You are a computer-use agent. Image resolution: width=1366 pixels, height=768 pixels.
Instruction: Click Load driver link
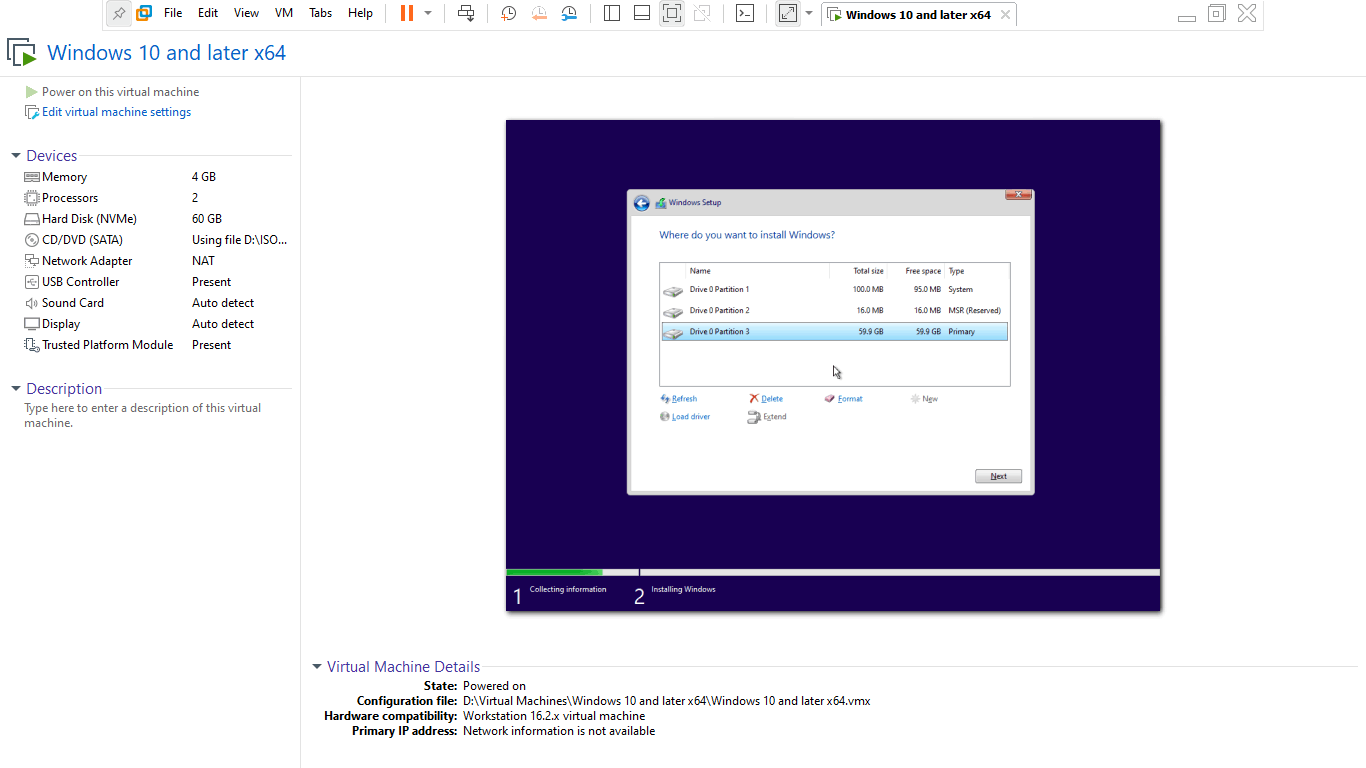coord(685,417)
